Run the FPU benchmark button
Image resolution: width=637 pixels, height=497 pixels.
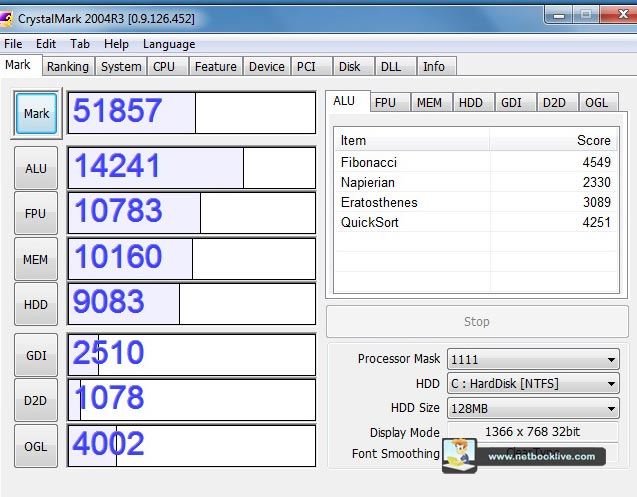(x=36, y=213)
